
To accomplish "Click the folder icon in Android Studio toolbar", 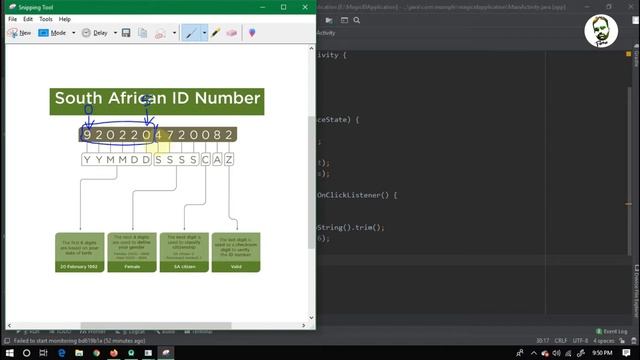I will coord(329,20).
